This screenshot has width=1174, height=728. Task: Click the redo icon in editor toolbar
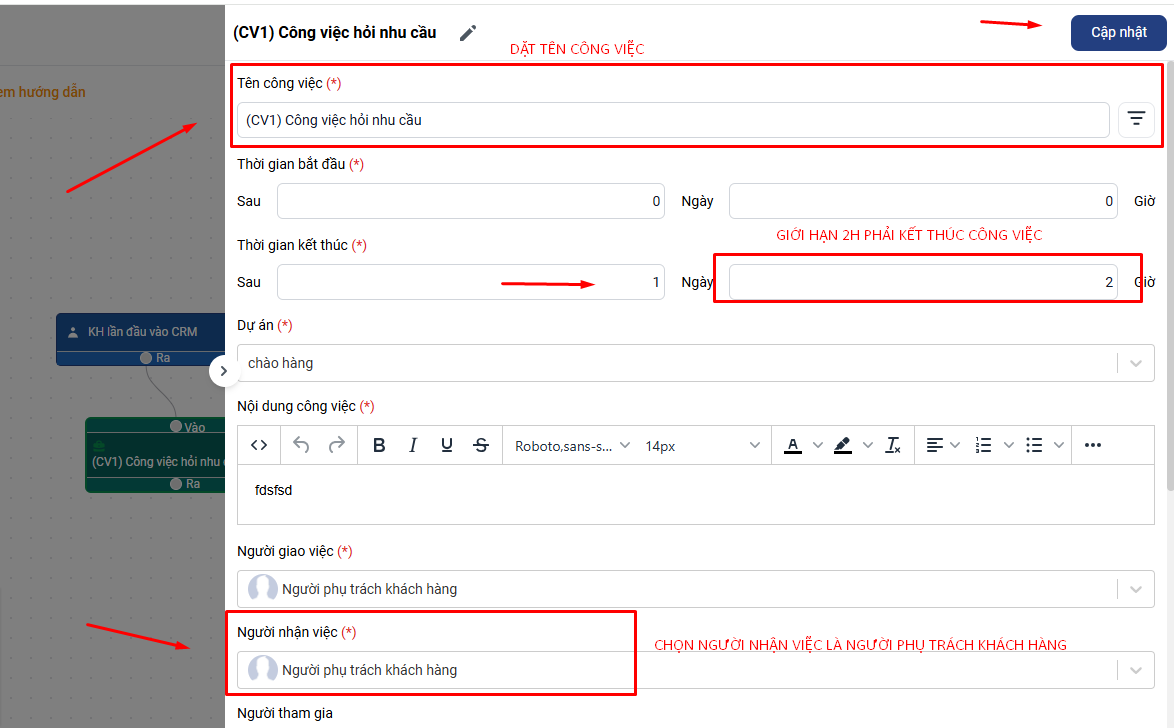[x=337, y=445]
